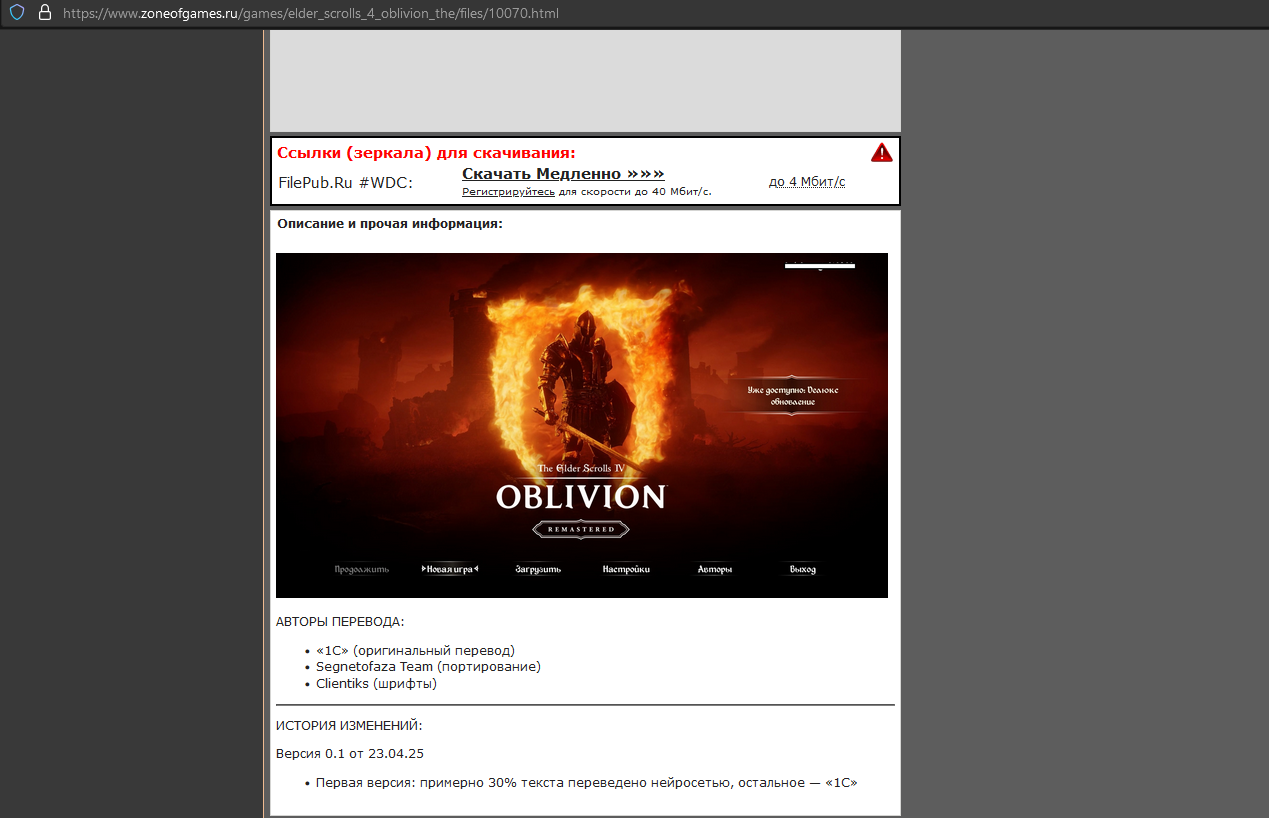Click the 'Регистрируйтесь' registration link

pos(508,191)
